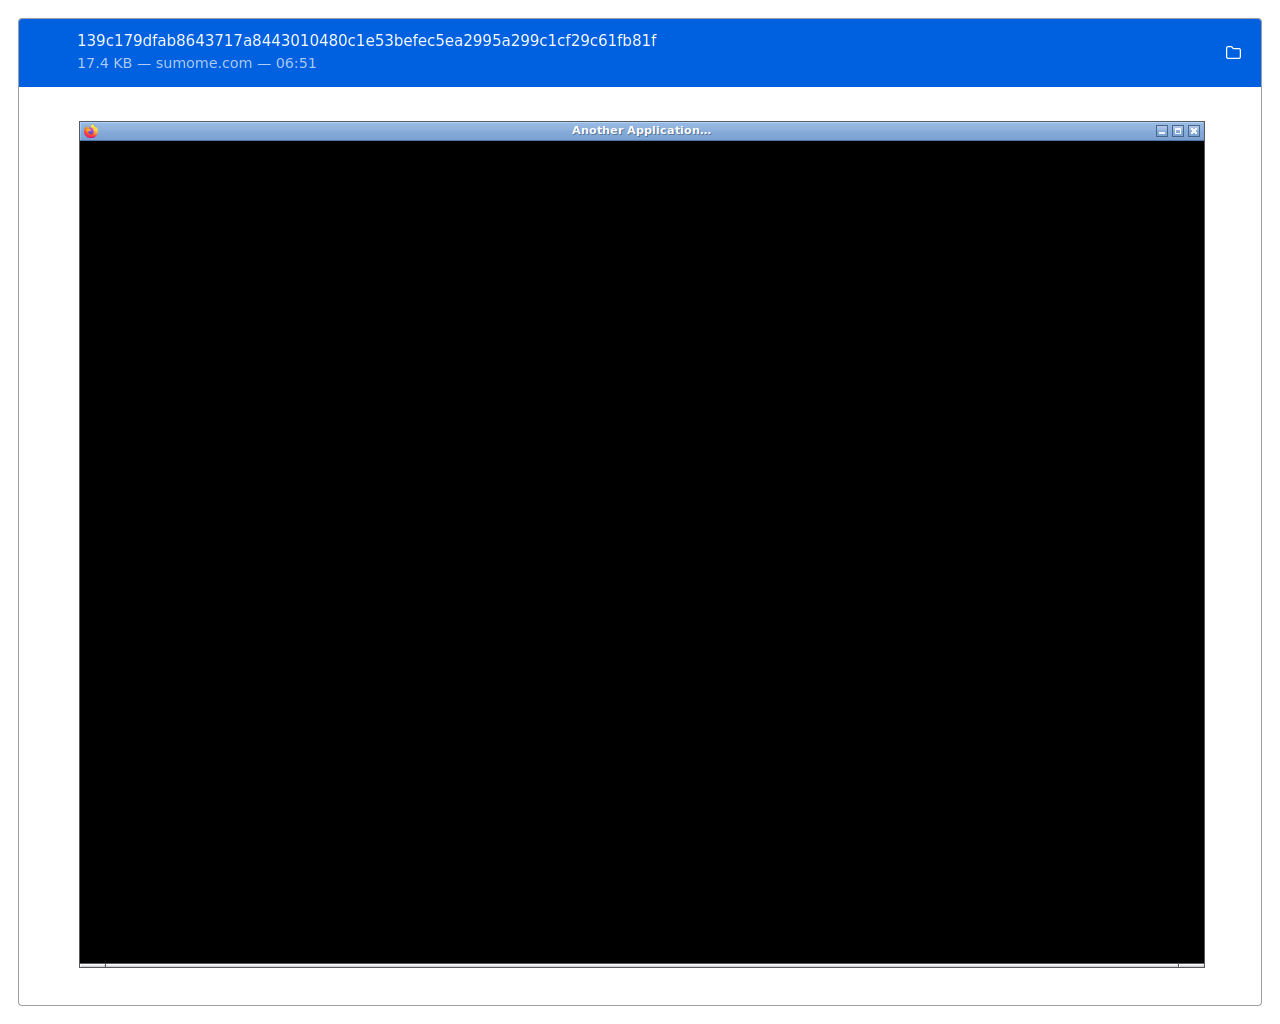Click the file hash name 139c179dfab…
This screenshot has height=1024, width=1280.
click(x=367, y=41)
